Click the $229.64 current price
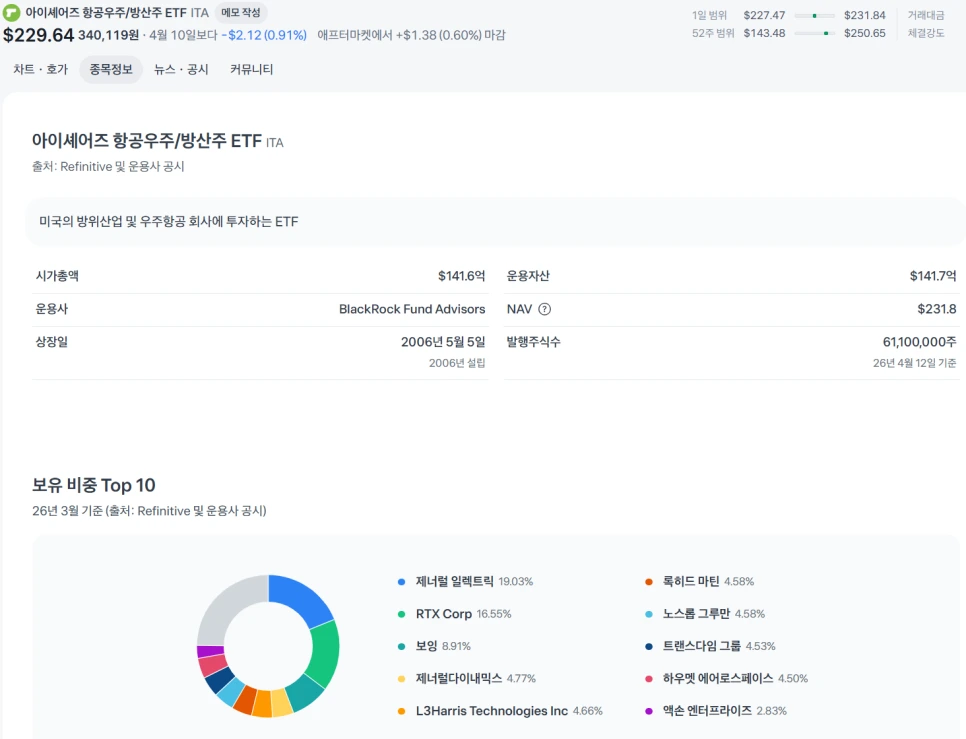The width and height of the screenshot is (966, 739). (38, 35)
